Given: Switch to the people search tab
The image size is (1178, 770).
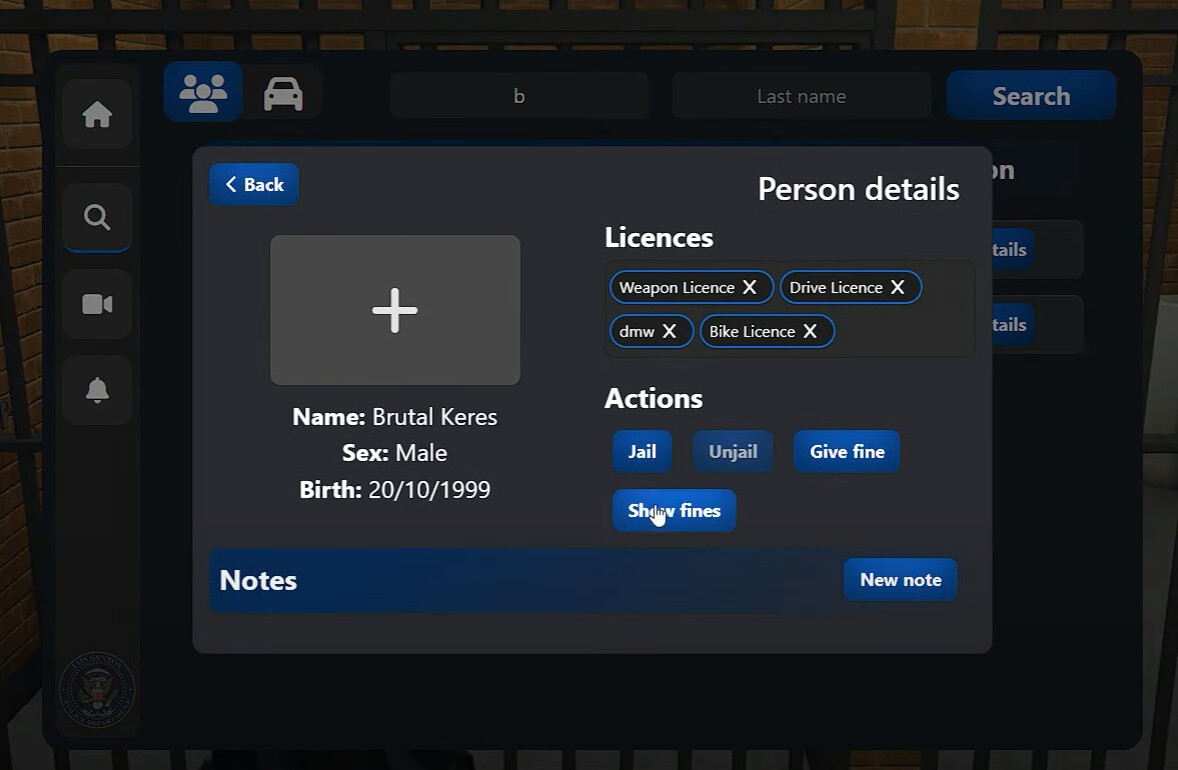Looking at the screenshot, I should coord(203,94).
